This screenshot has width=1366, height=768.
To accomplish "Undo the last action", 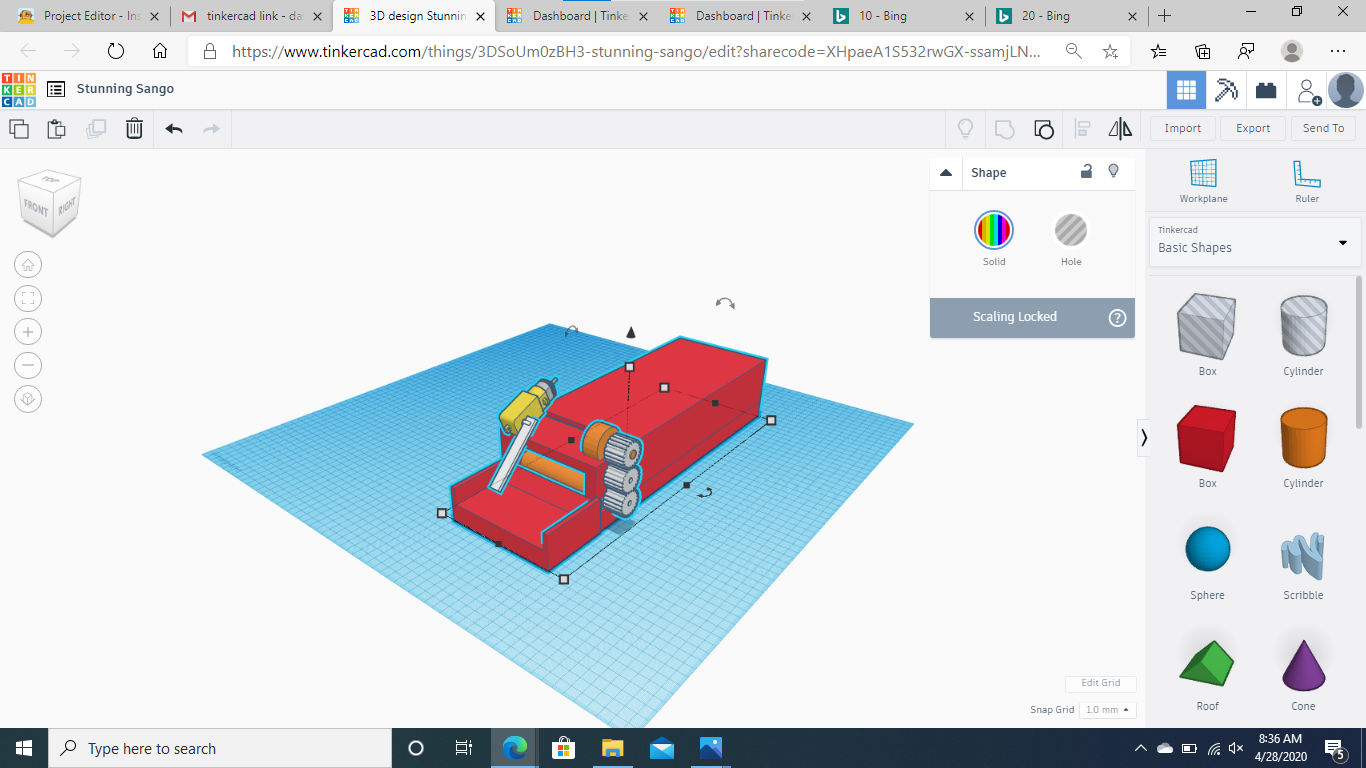I will point(174,128).
